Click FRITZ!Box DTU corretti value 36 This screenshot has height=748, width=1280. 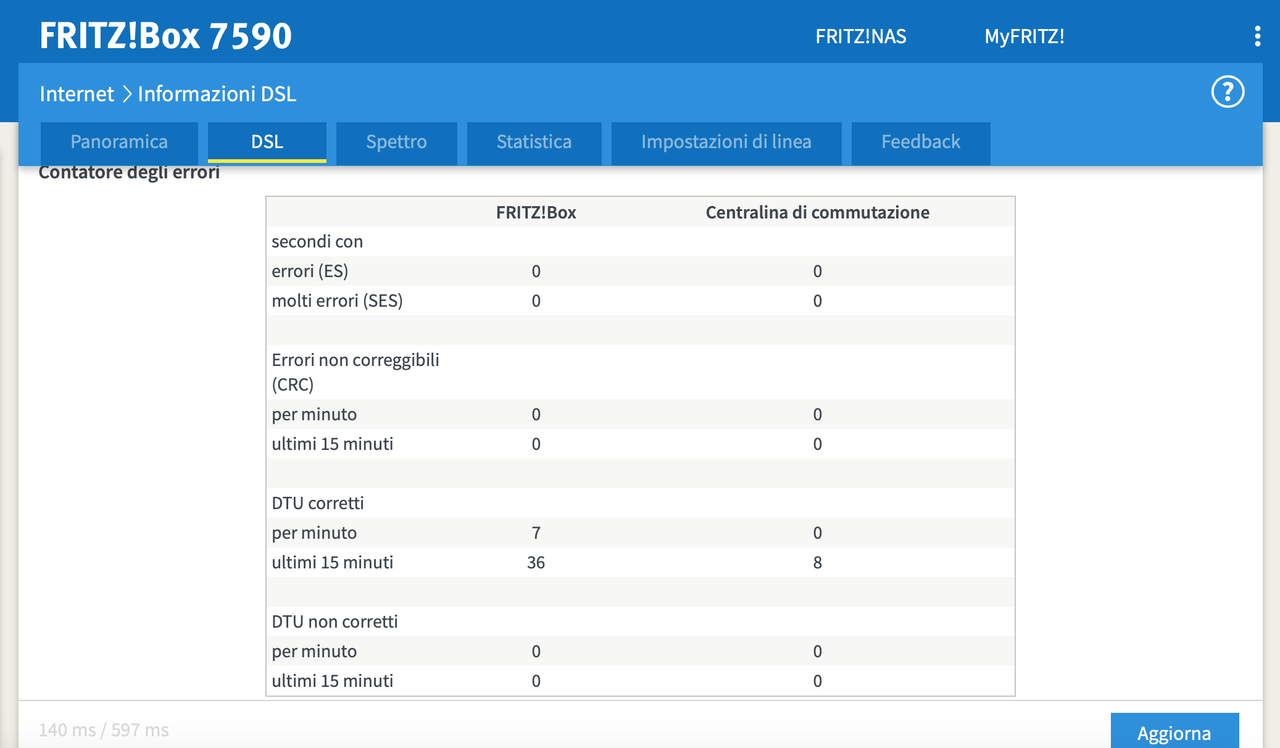[x=536, y=563]
